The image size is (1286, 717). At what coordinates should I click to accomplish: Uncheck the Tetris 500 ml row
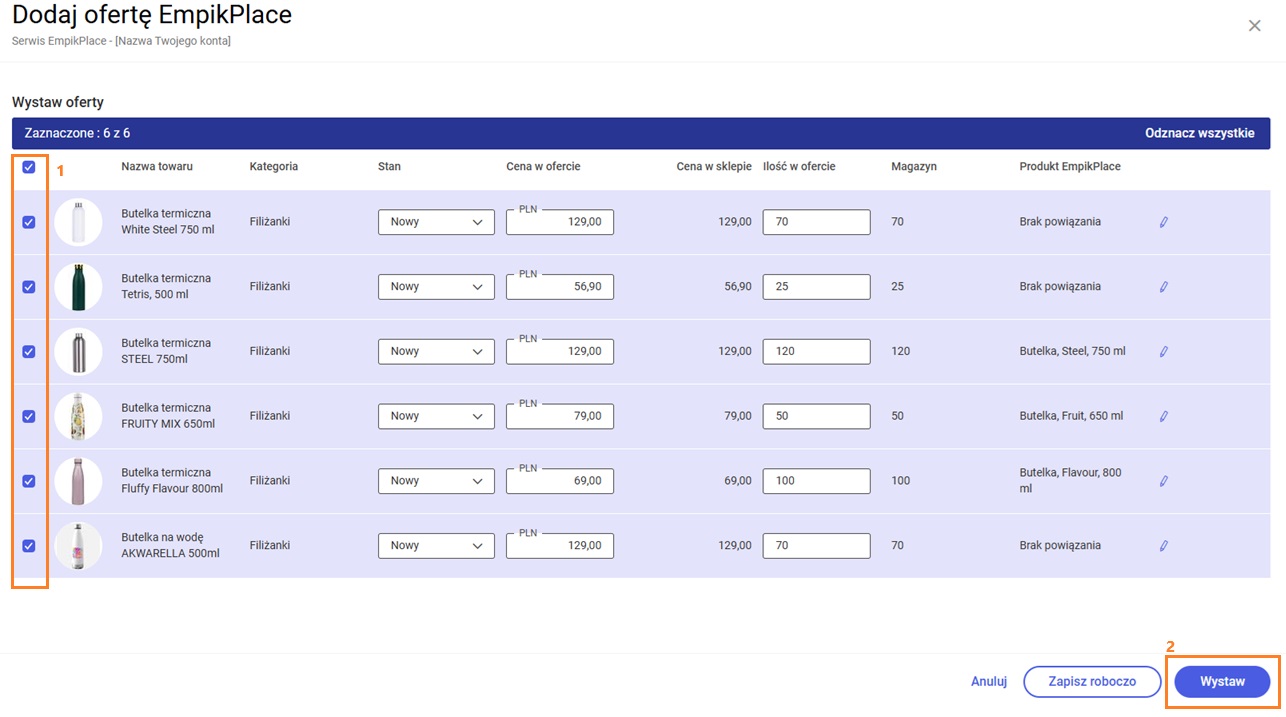[29, 287]
